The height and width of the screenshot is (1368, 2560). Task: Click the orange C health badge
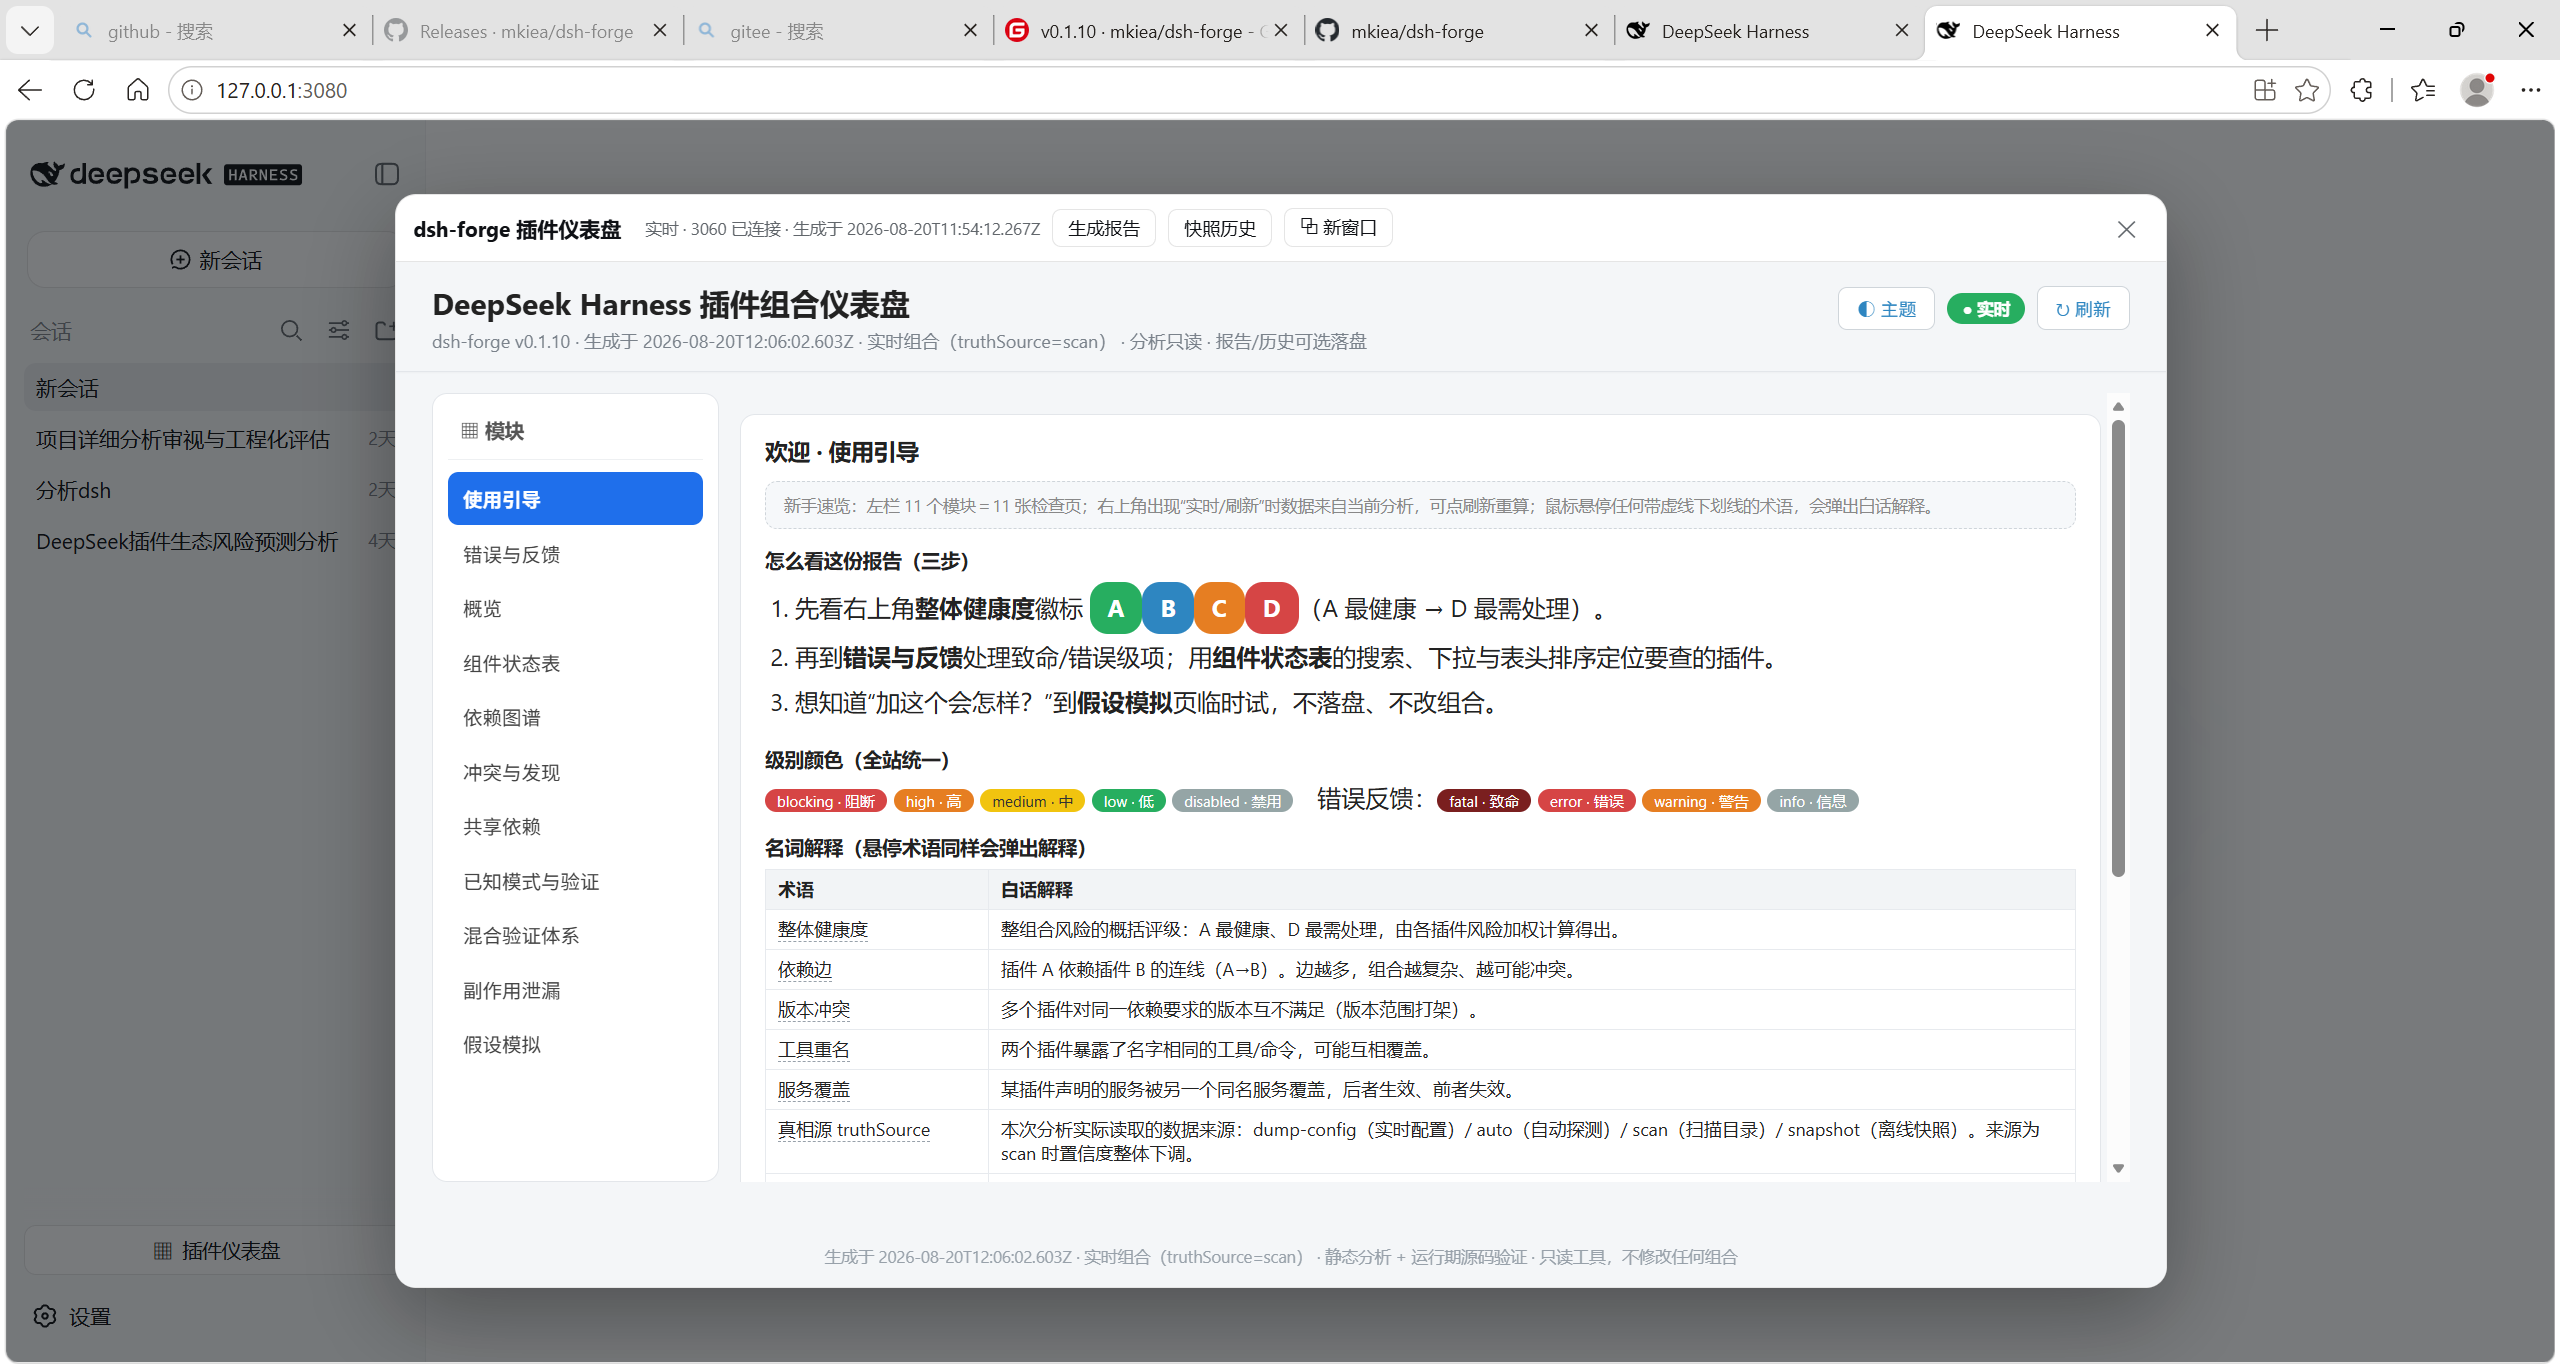coord(1220,608)
